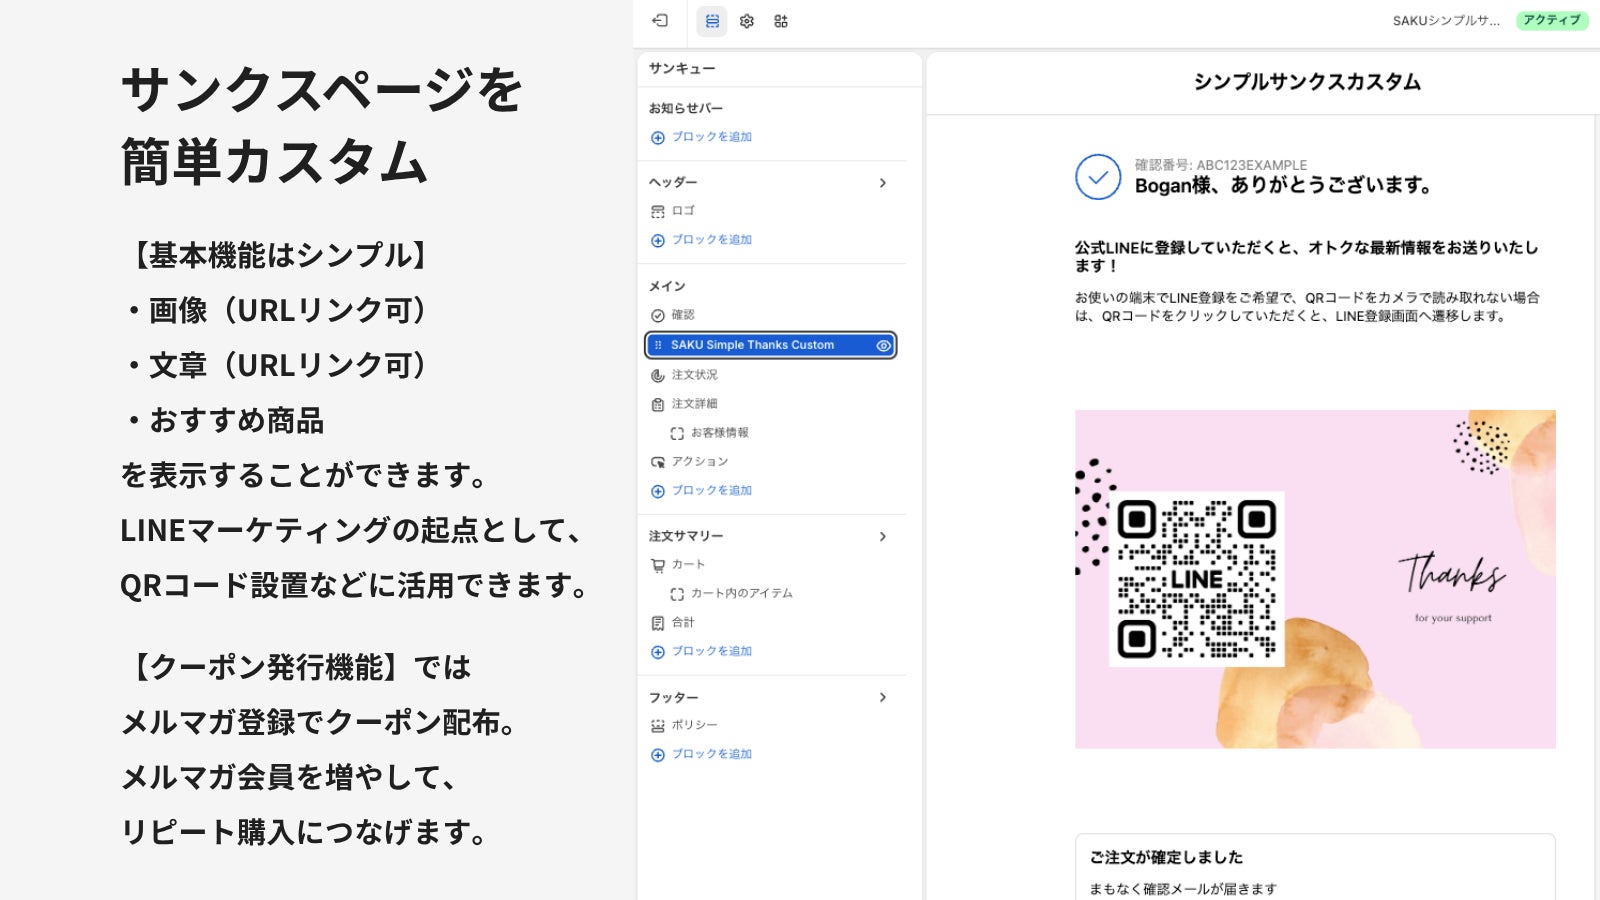
Task: Select the 確認 block
Action: coord(683,315)
